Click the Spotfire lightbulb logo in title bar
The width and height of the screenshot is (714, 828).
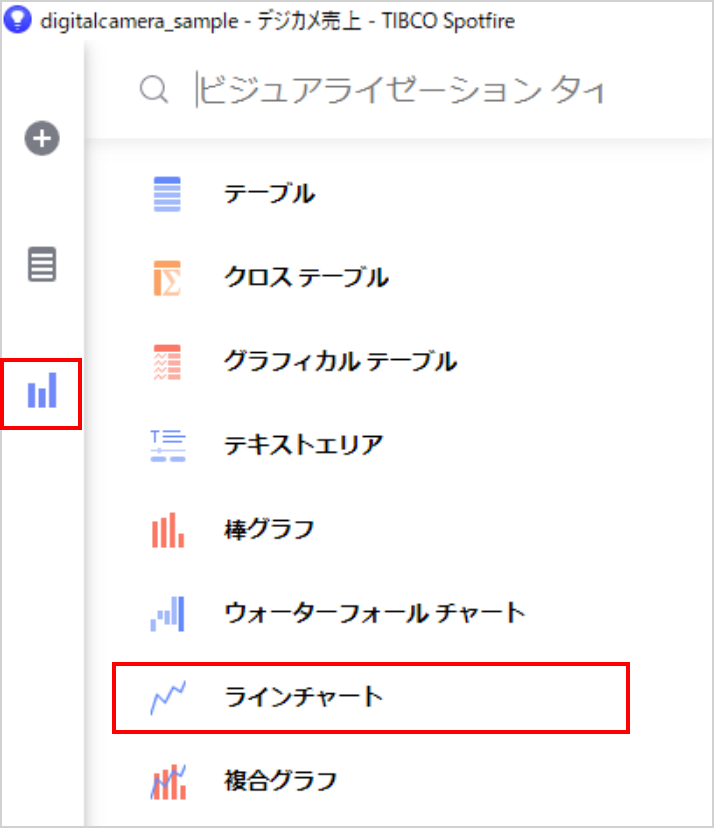click(17, 20)
